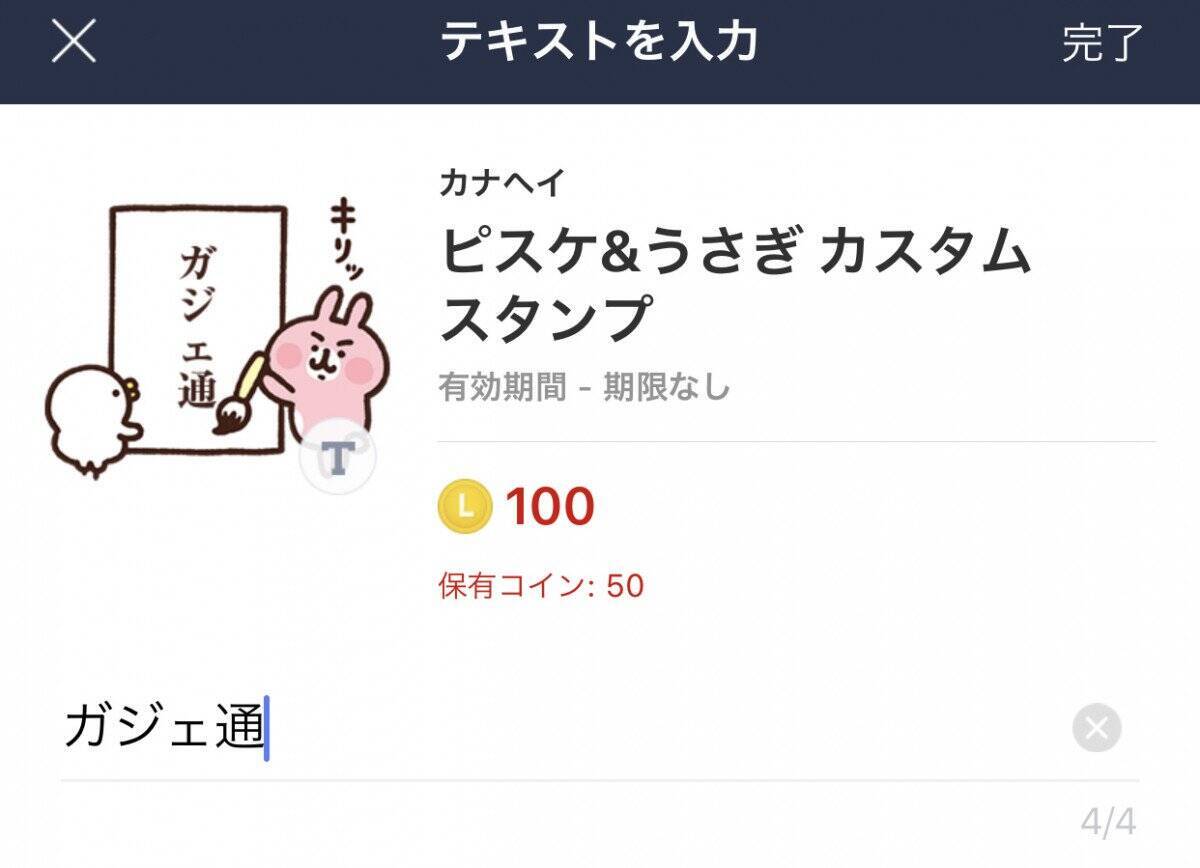The height and width of the screenshot is (868, 1200).
Task: Tap the 有効期間 - 期限なし label
Action: click(x=584, y=387)
